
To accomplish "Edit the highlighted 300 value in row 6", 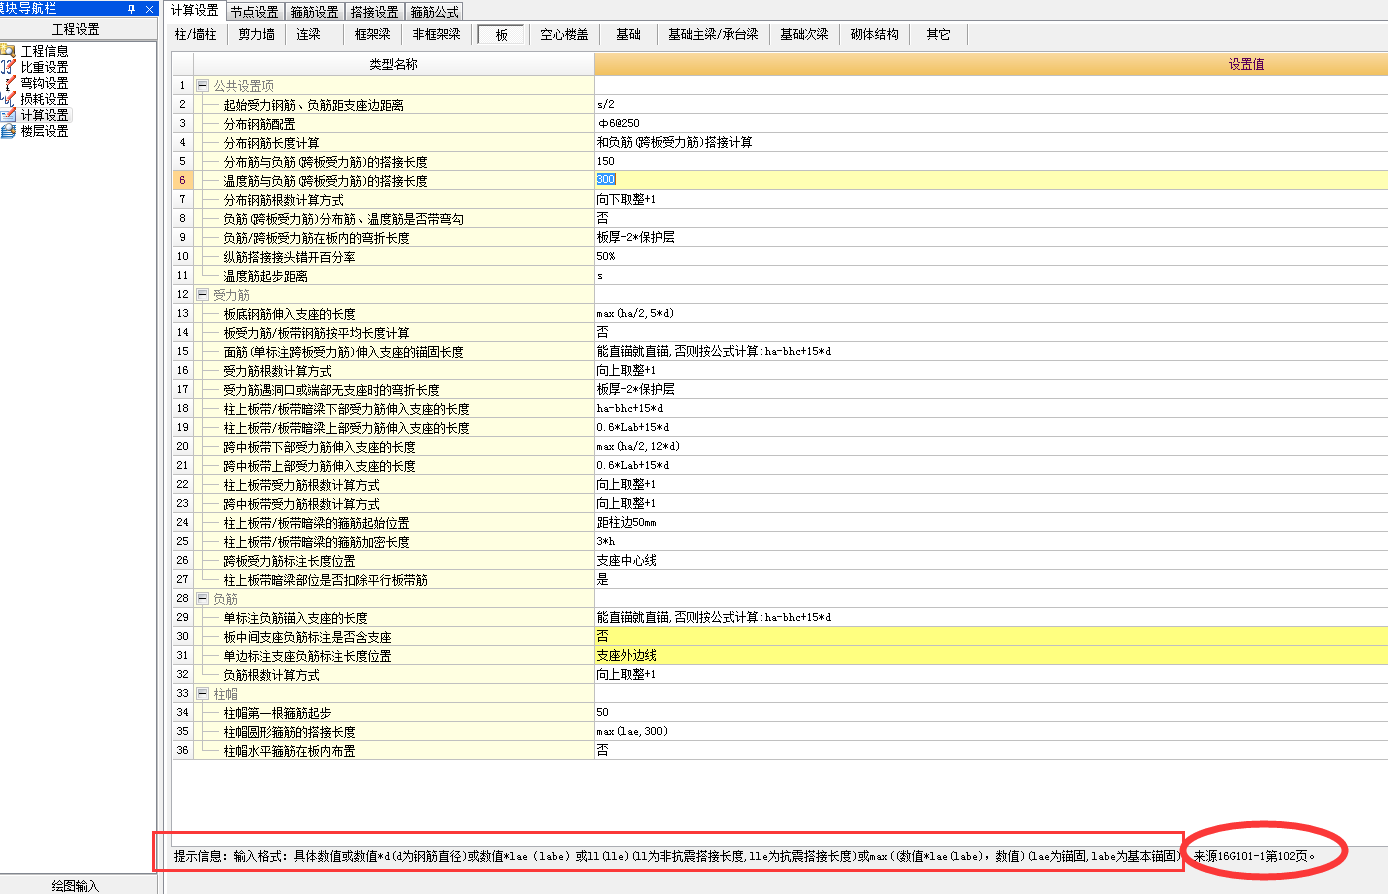I will click(991, 180).
